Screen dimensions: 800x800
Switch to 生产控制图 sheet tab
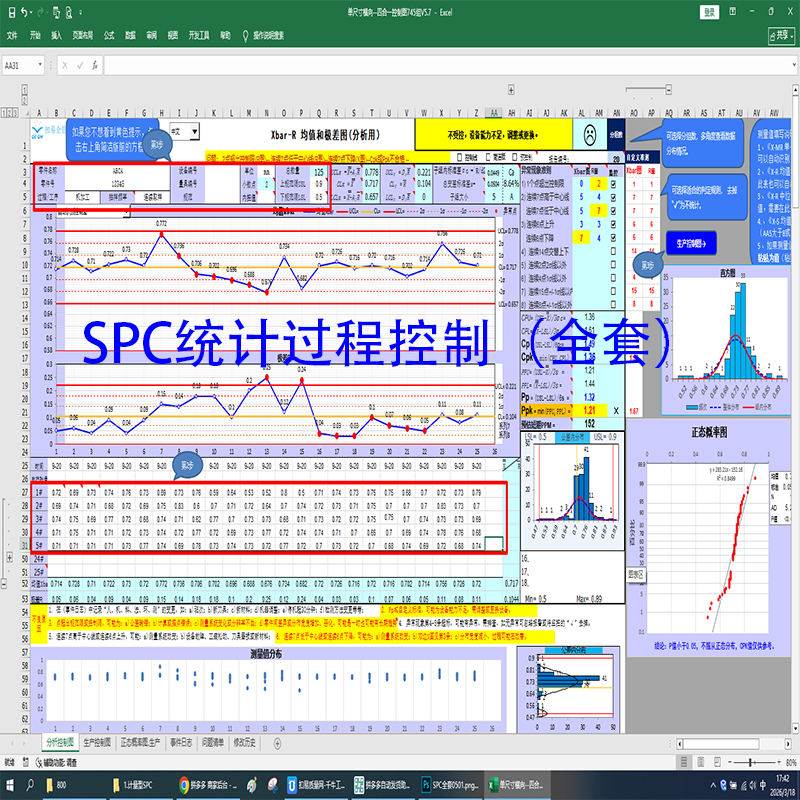pyautogui.click(x=97, y=742)
